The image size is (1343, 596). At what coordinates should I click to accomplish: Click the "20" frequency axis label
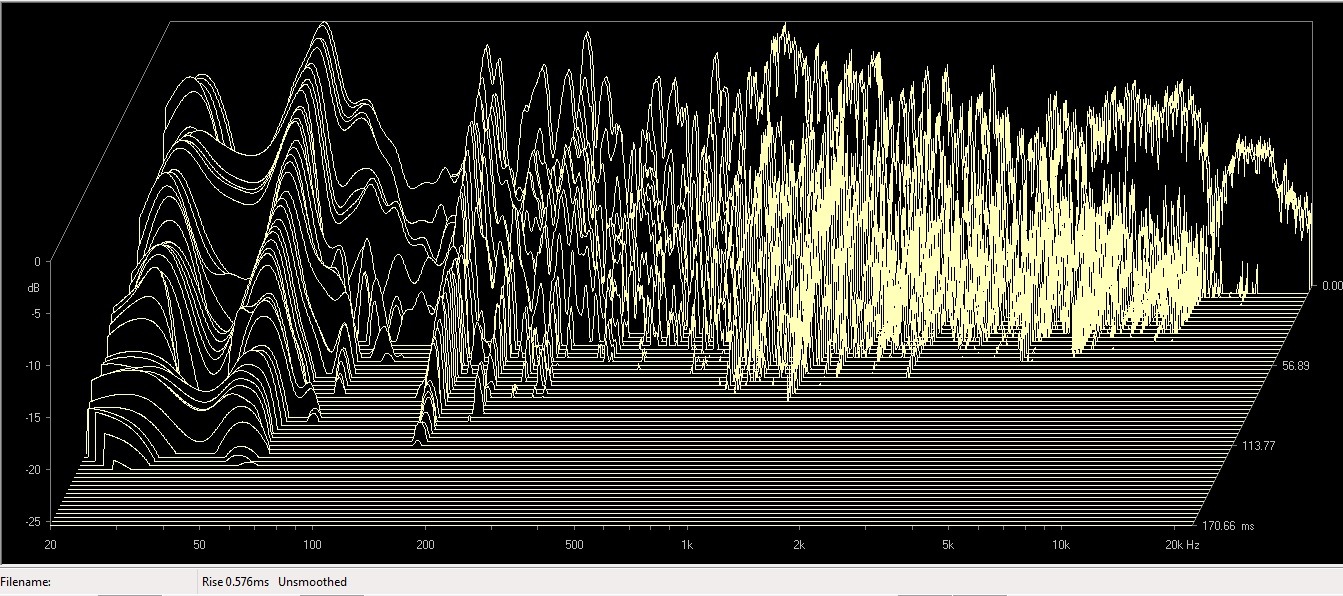pyautogui.click(x=50, y=545)
